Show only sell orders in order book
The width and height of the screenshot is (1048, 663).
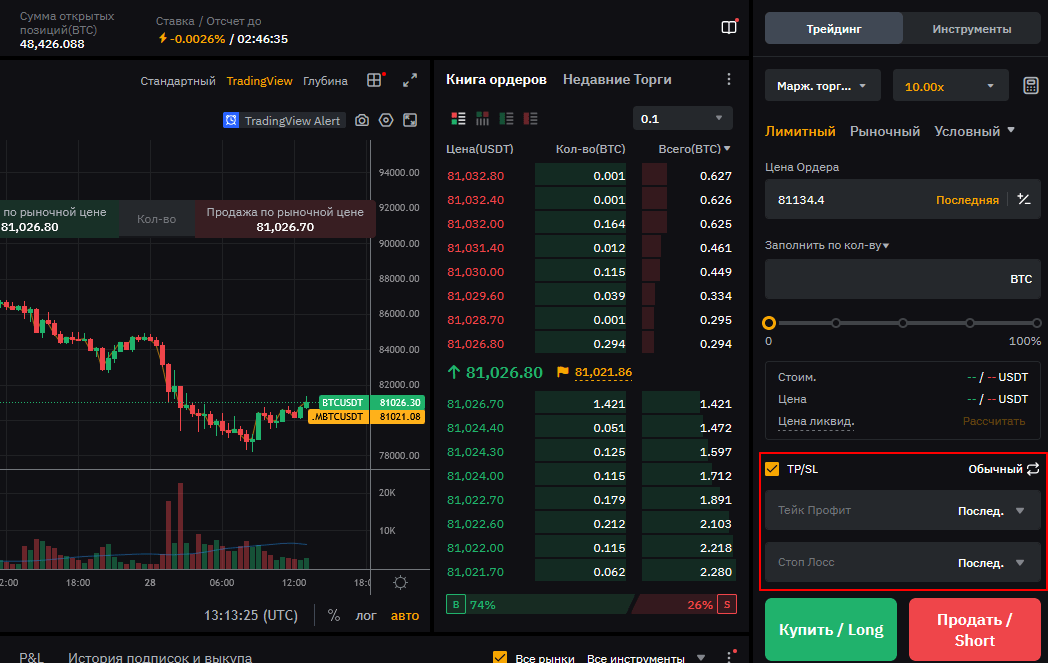(x=530, y=118)
